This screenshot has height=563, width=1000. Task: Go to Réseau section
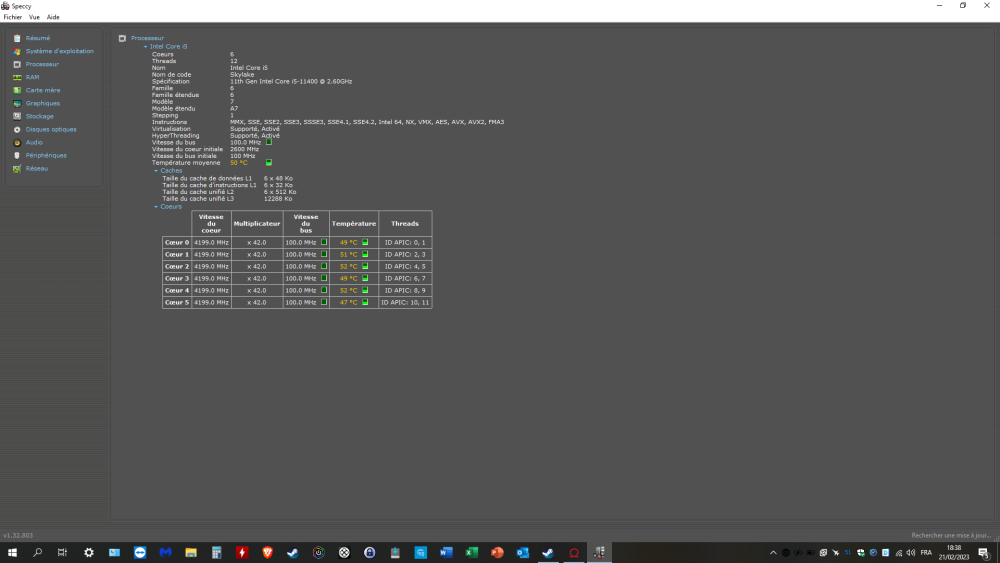(x=36, y=169)
